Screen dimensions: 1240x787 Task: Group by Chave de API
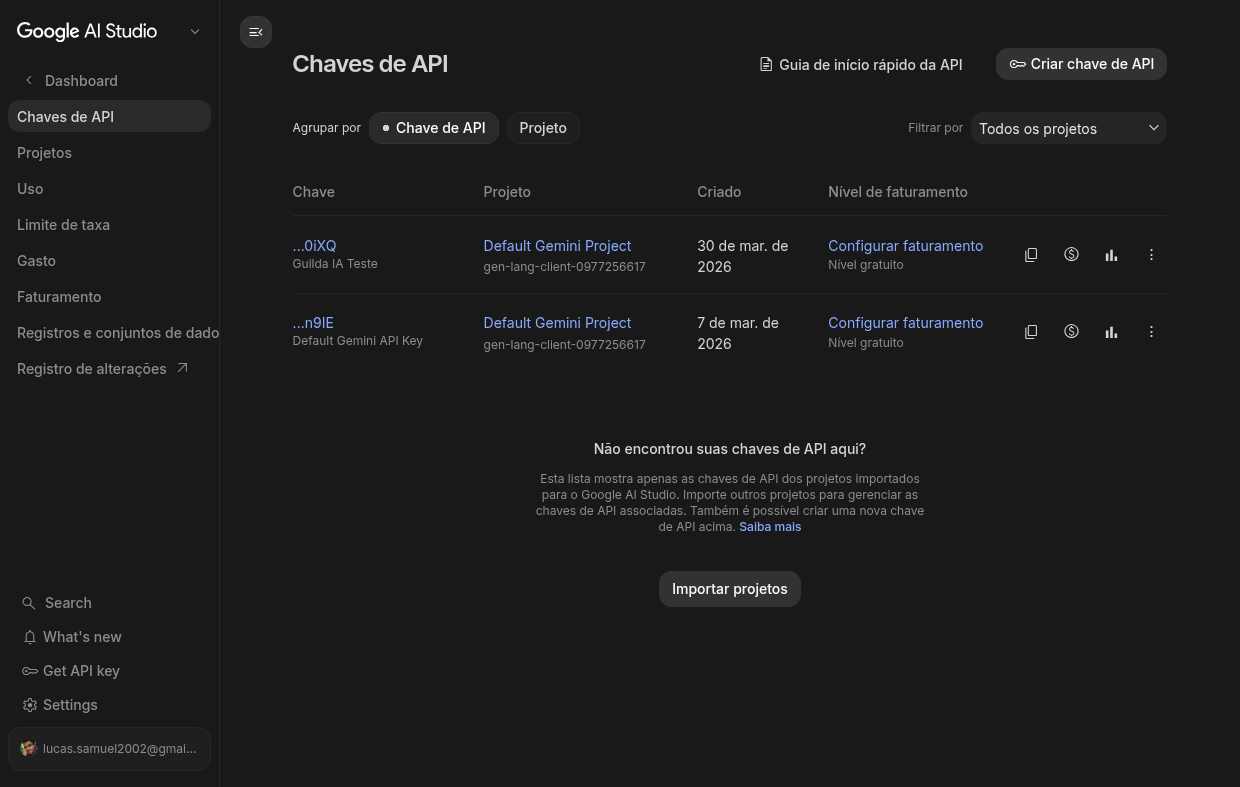coord(434,128)
